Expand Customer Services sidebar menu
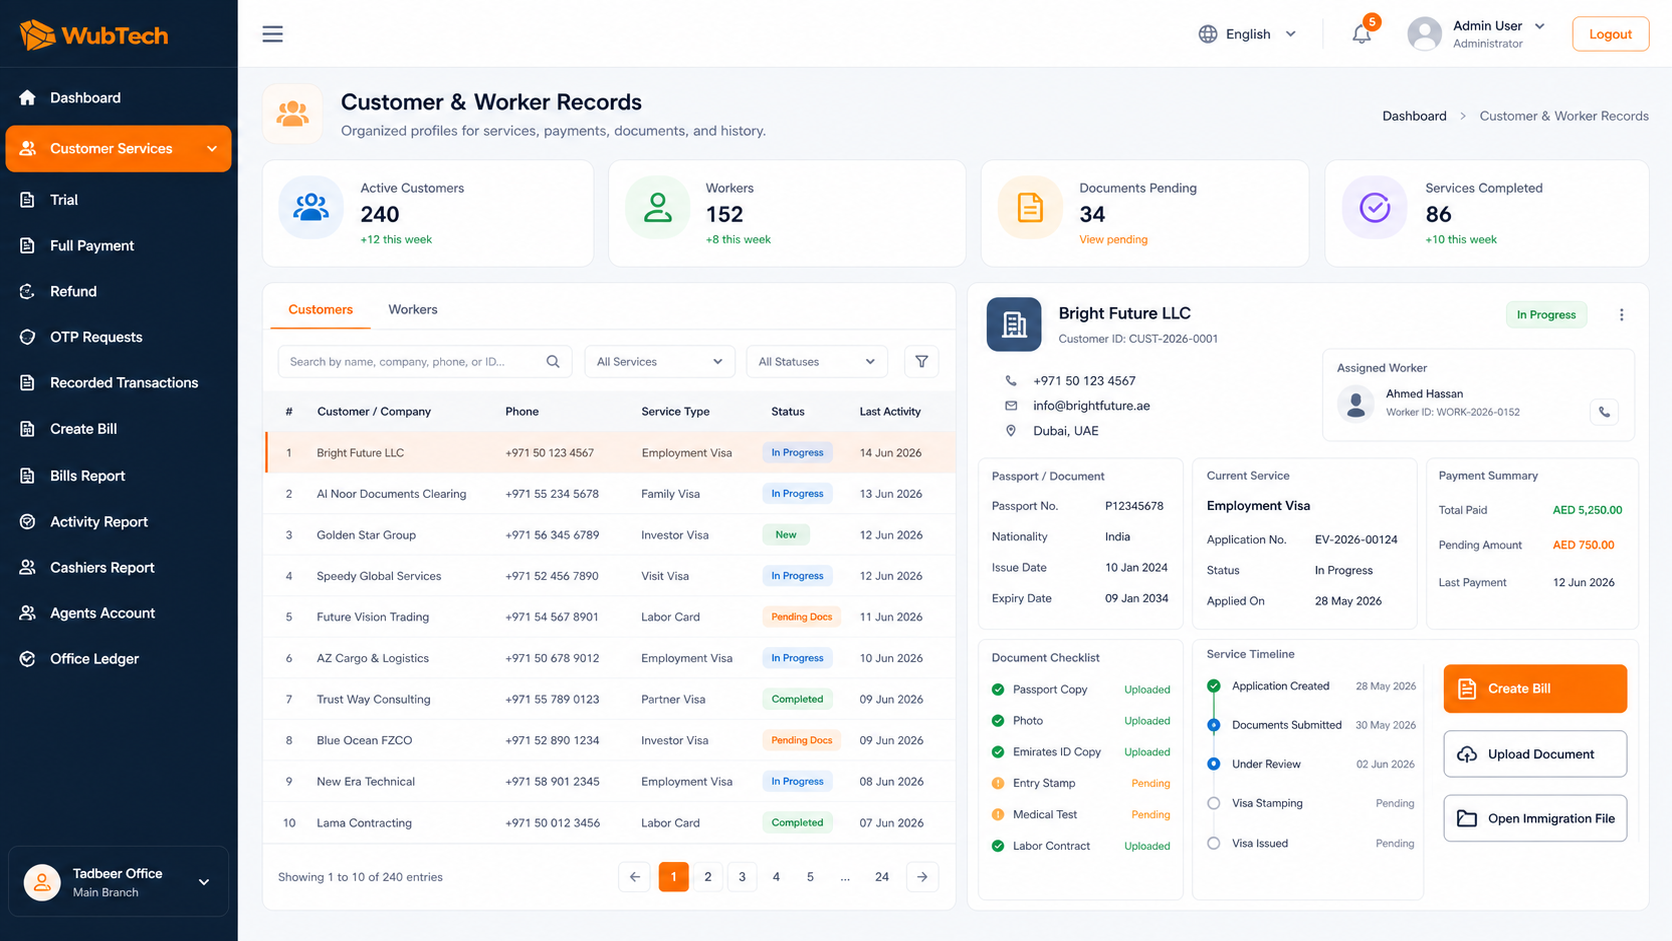The image size is (1672, 941). (118, 149)
